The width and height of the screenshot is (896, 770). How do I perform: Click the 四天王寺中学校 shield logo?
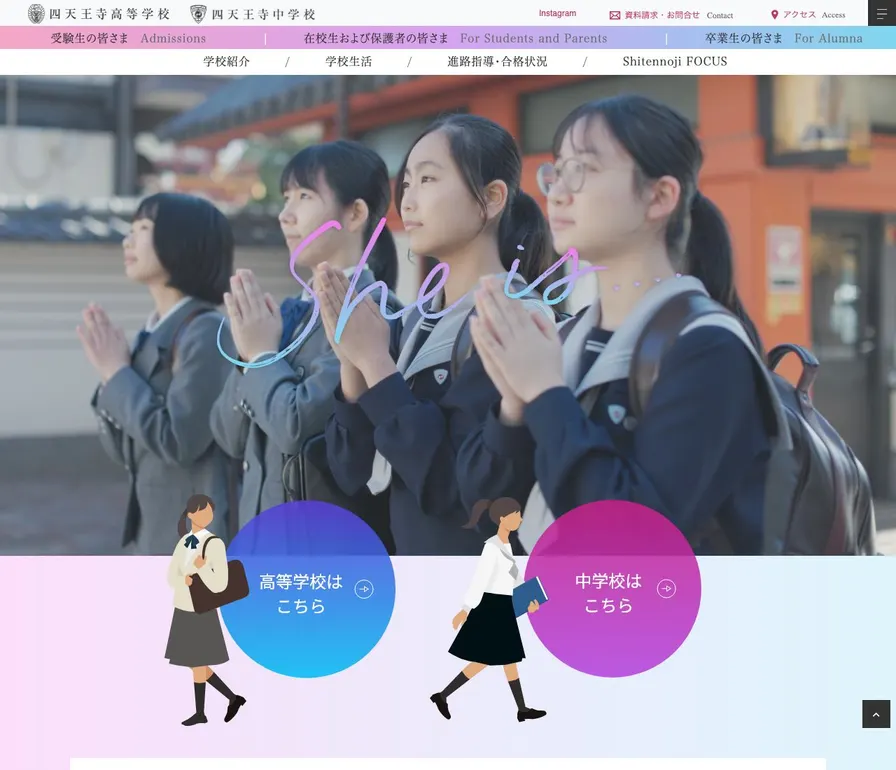click(x=198, y=14)
